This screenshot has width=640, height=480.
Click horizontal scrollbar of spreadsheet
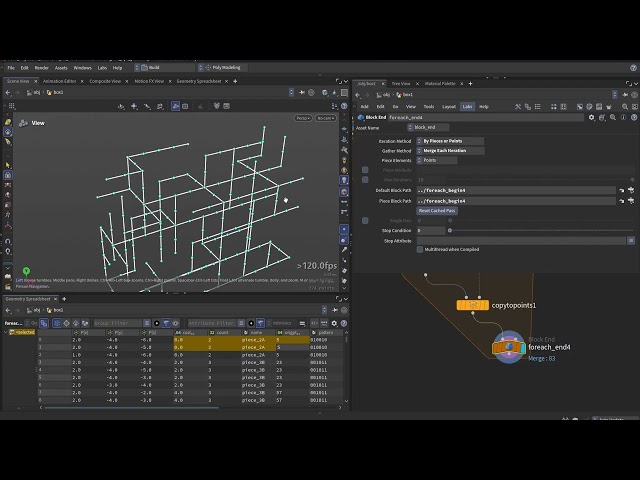pyautogui.click(x=131, y=407)
